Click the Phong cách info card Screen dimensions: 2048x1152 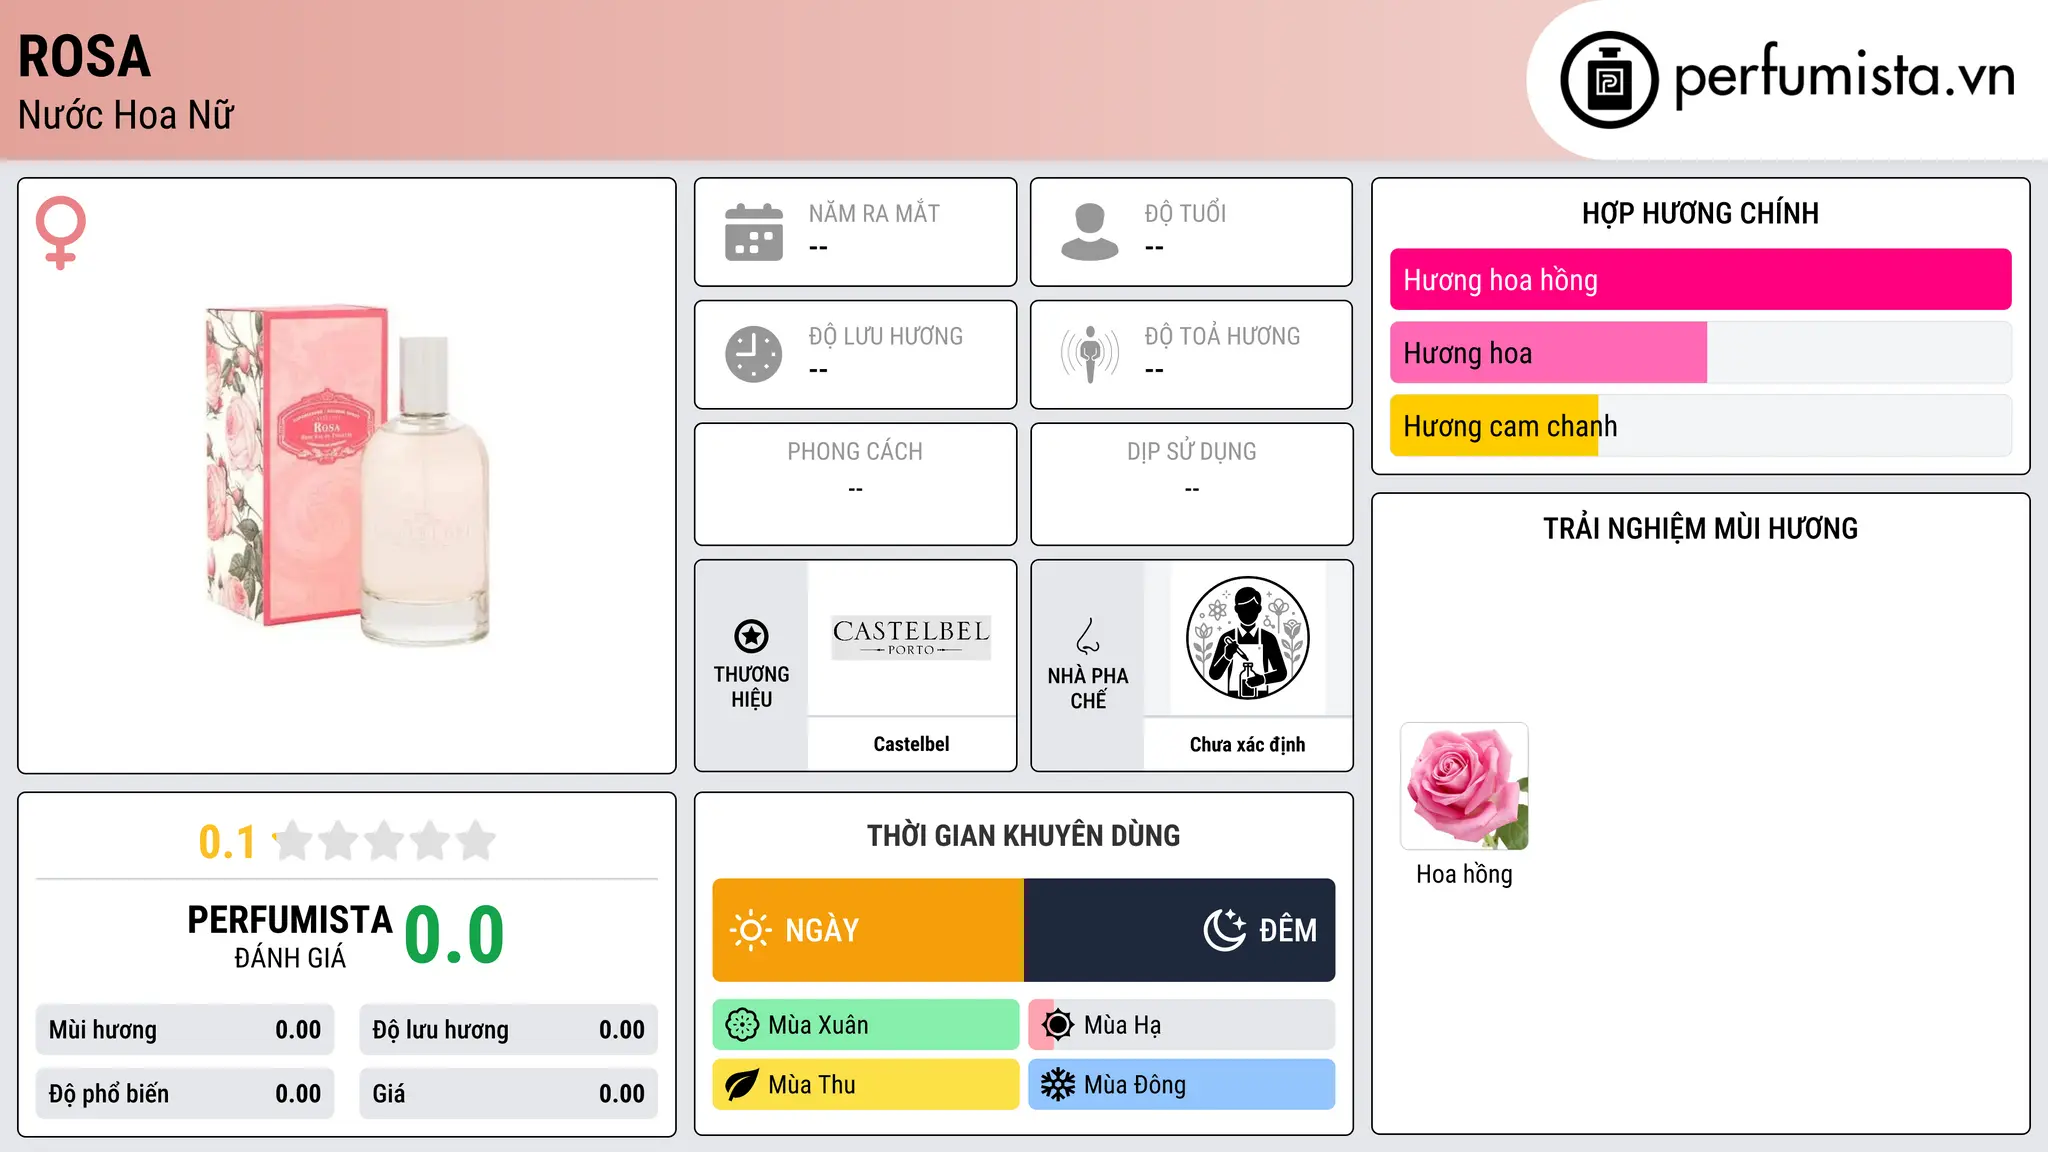click(x=855, y=484)
